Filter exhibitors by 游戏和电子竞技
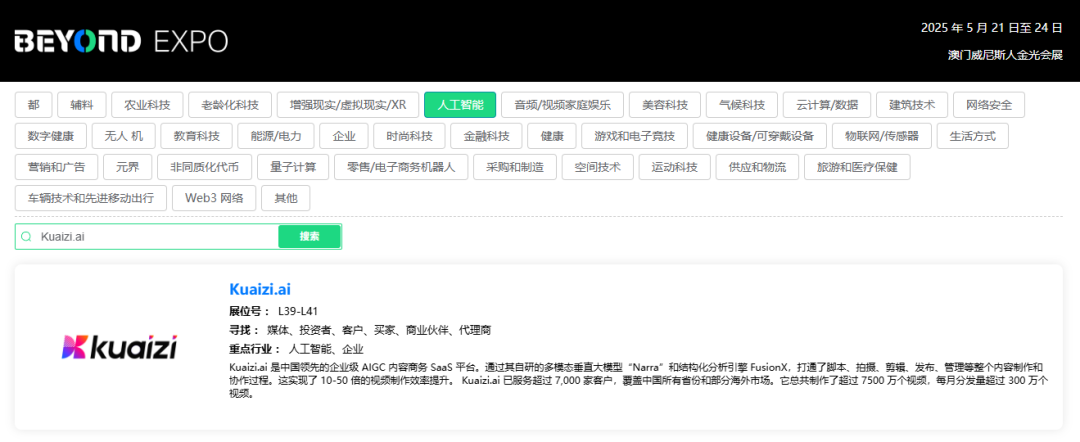 tap(634, 136)
